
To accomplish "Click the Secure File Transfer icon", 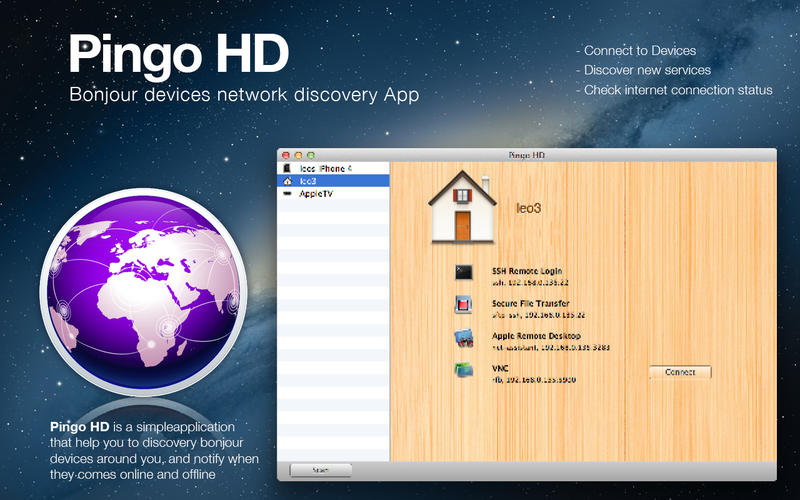I will 463,305.
